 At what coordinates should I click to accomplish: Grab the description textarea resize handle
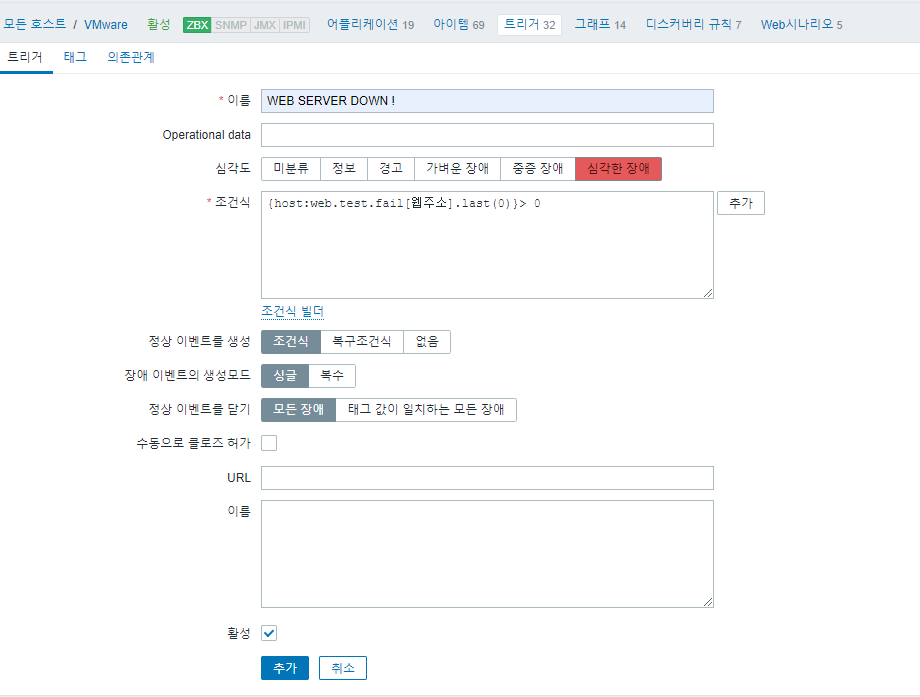point(708,602)
